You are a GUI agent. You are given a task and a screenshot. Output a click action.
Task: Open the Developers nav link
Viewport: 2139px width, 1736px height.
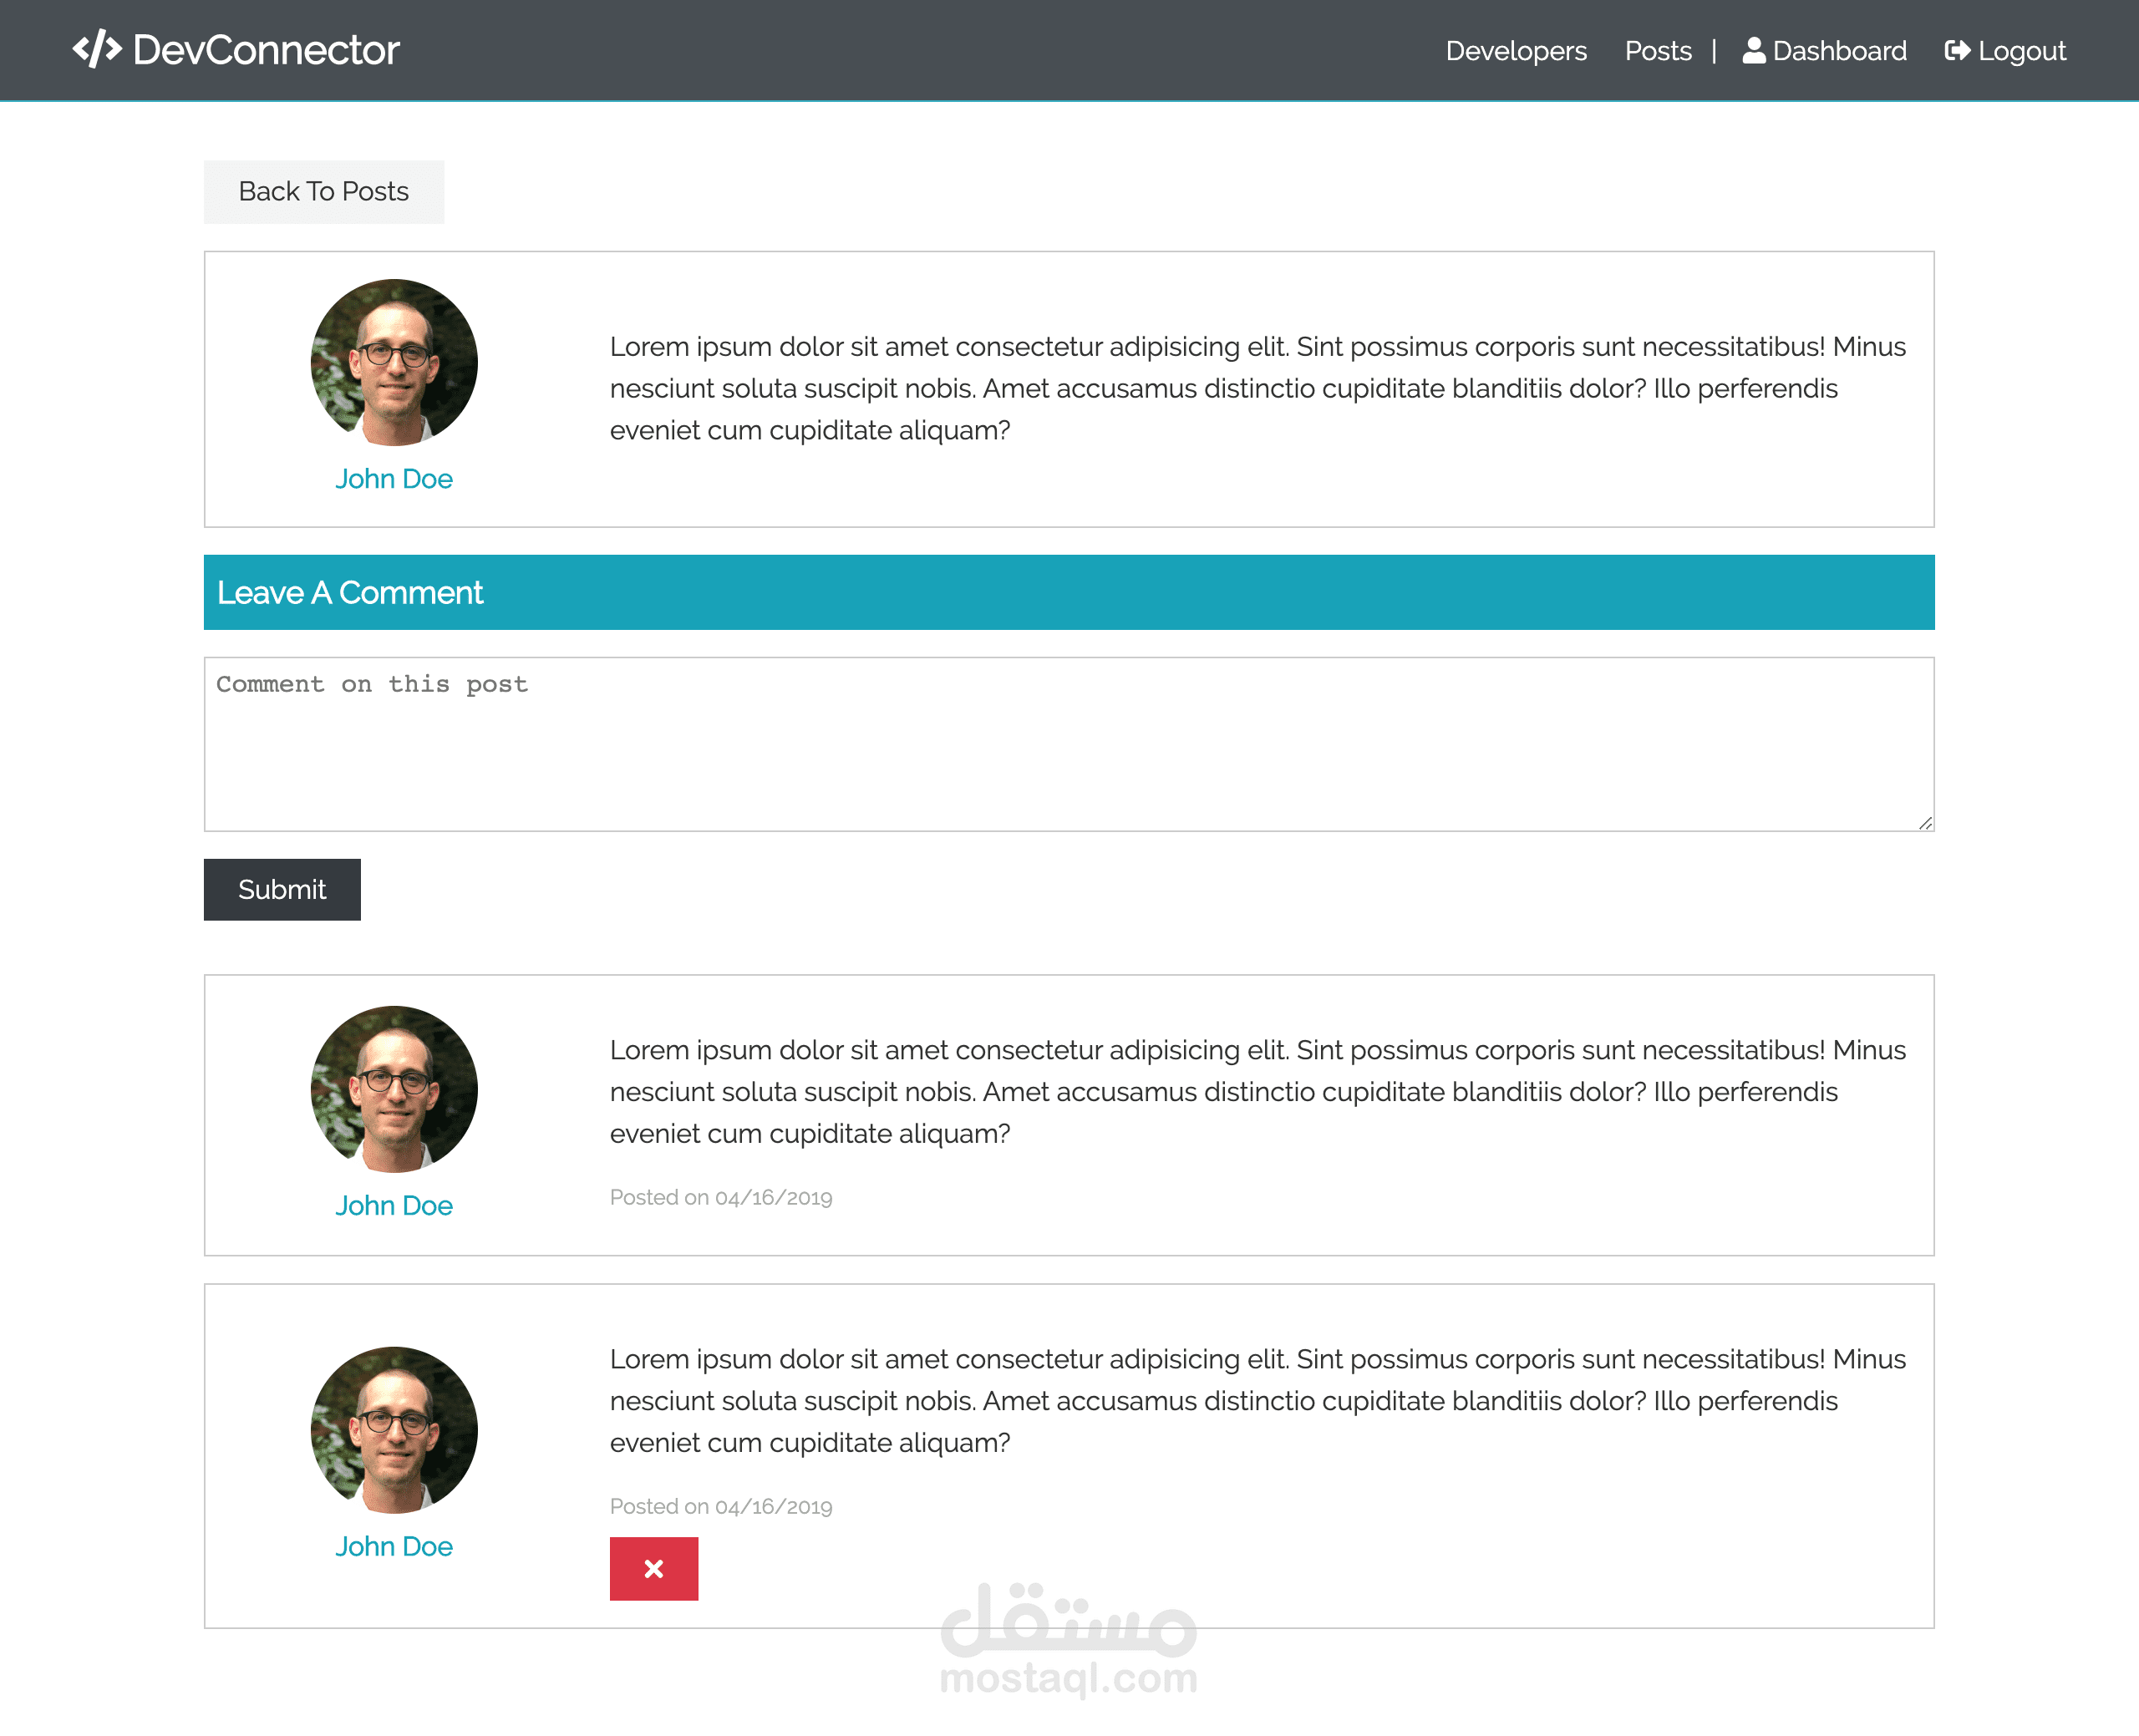click(x=1515, y=51)
